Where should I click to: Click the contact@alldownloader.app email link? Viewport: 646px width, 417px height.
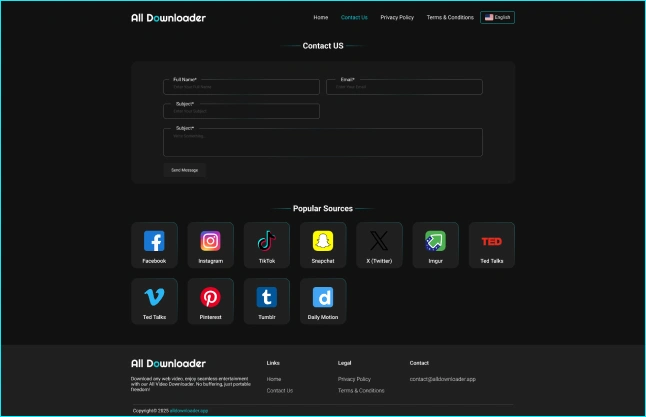tap(442, 379)
